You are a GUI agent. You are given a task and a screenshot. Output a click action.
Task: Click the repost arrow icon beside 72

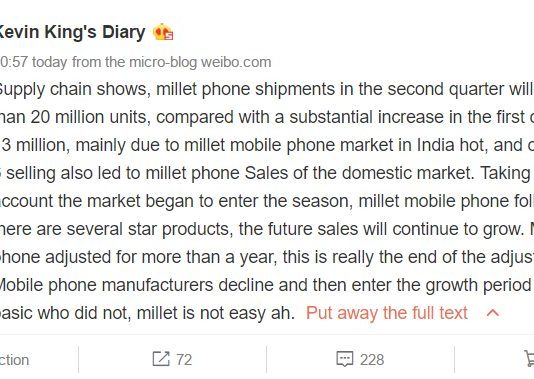pyautogui.click(x=161, y=359)
